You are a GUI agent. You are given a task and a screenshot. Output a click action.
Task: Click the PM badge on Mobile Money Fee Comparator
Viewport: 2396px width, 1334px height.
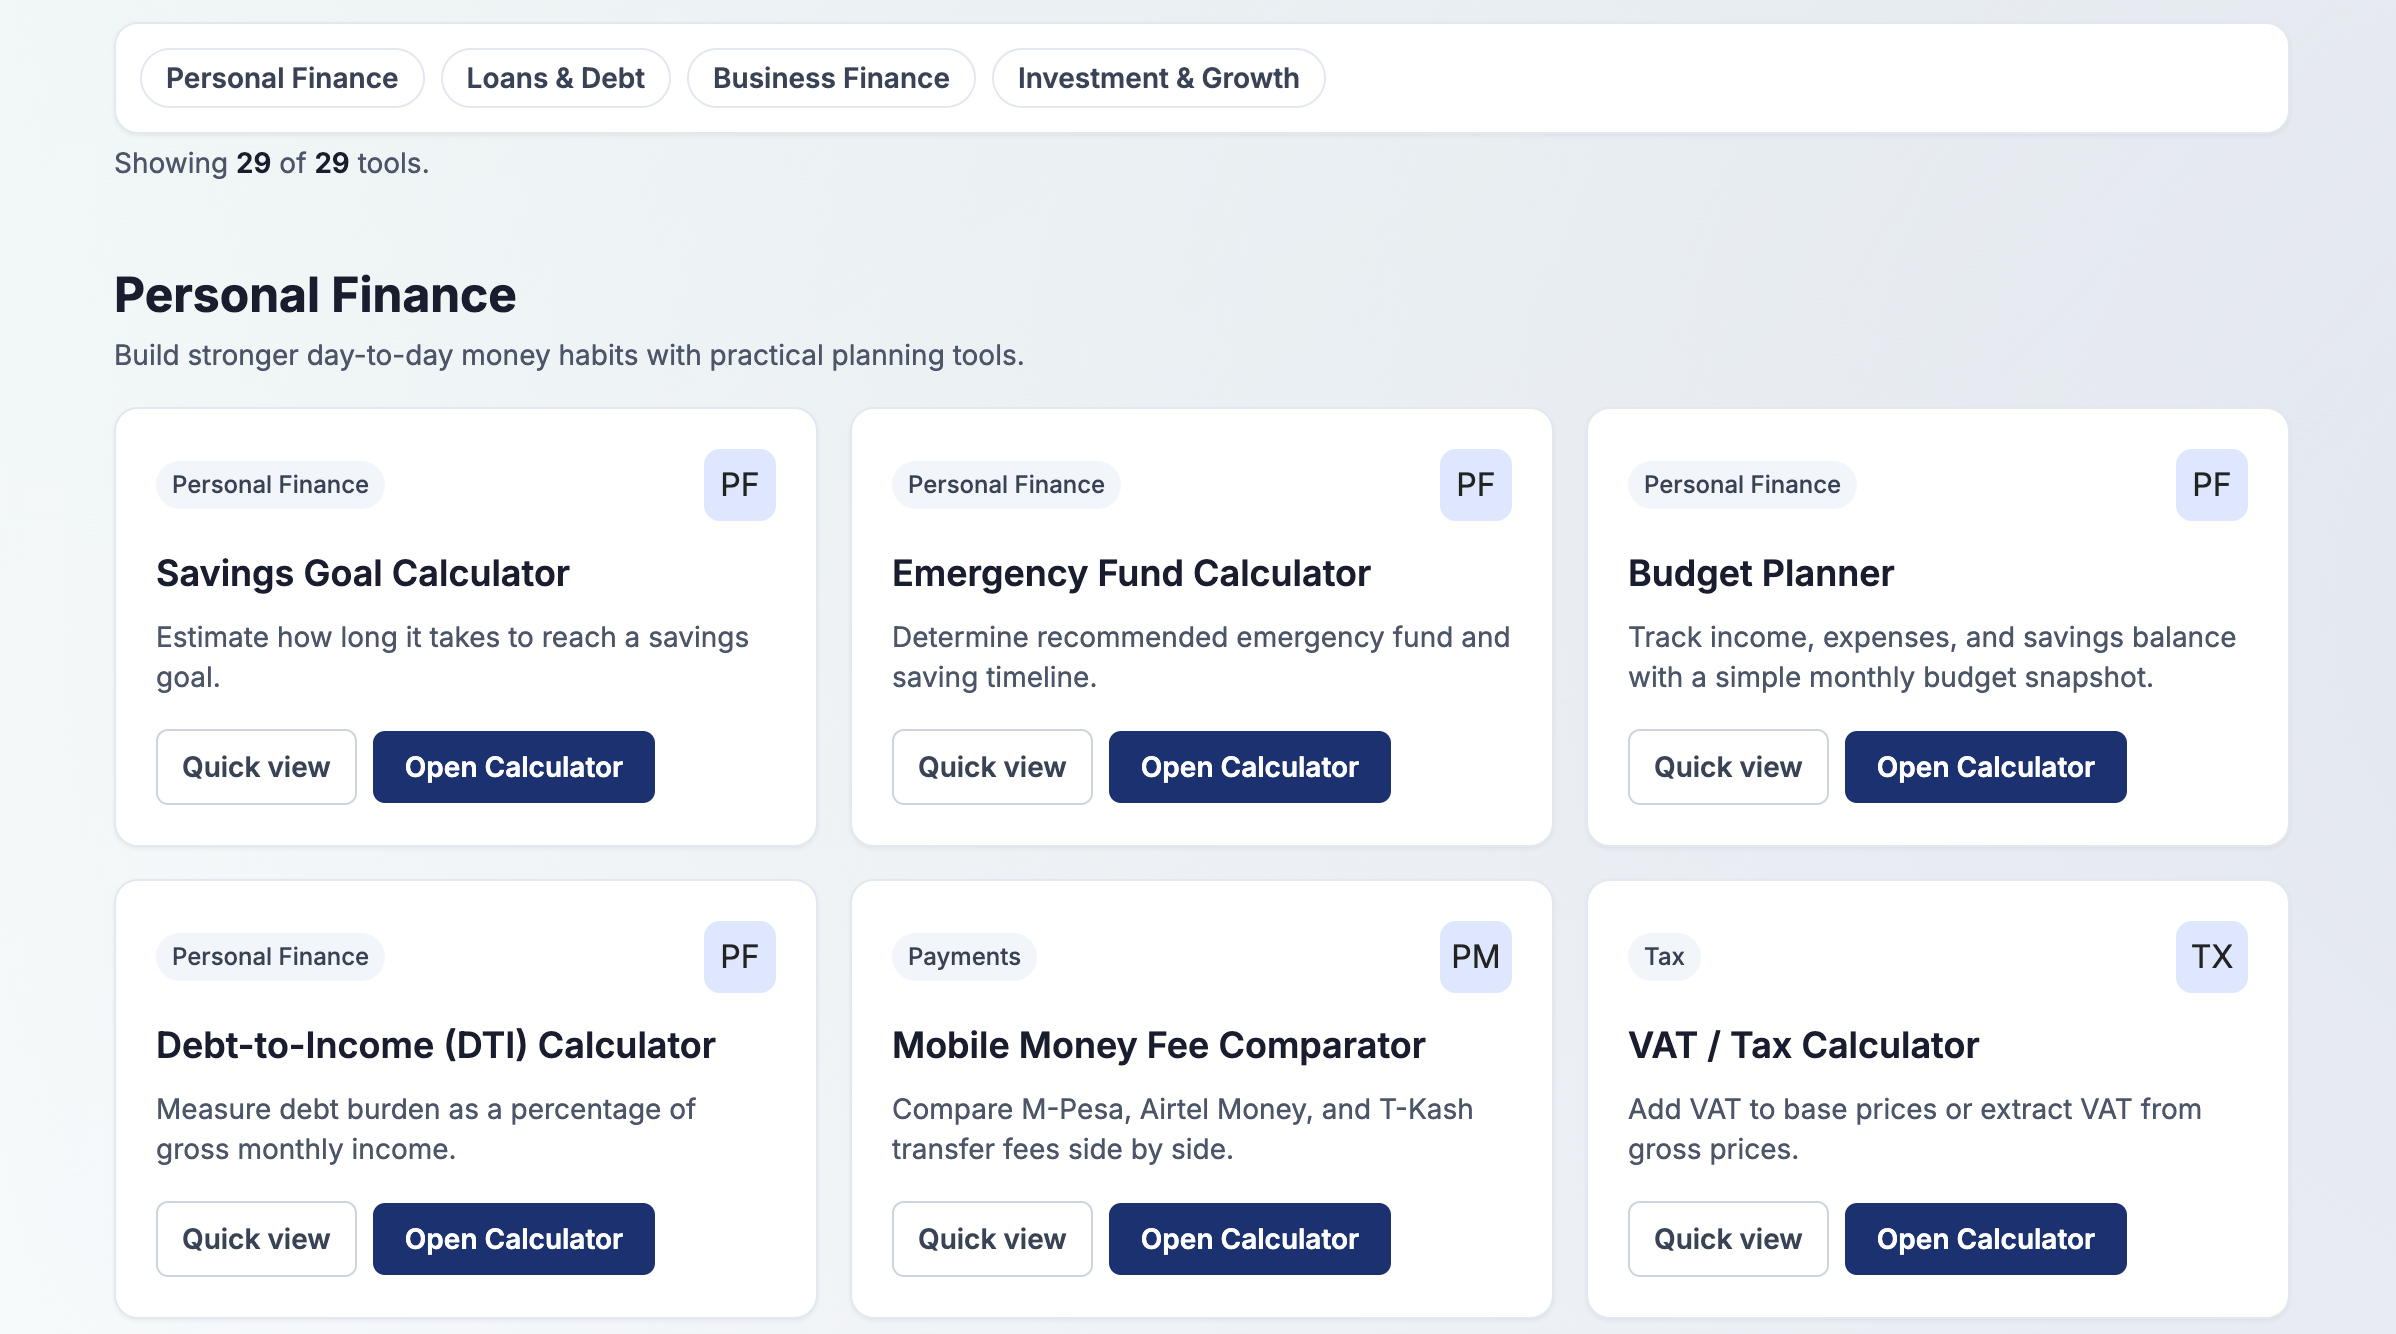click(x=1475, y=957)
